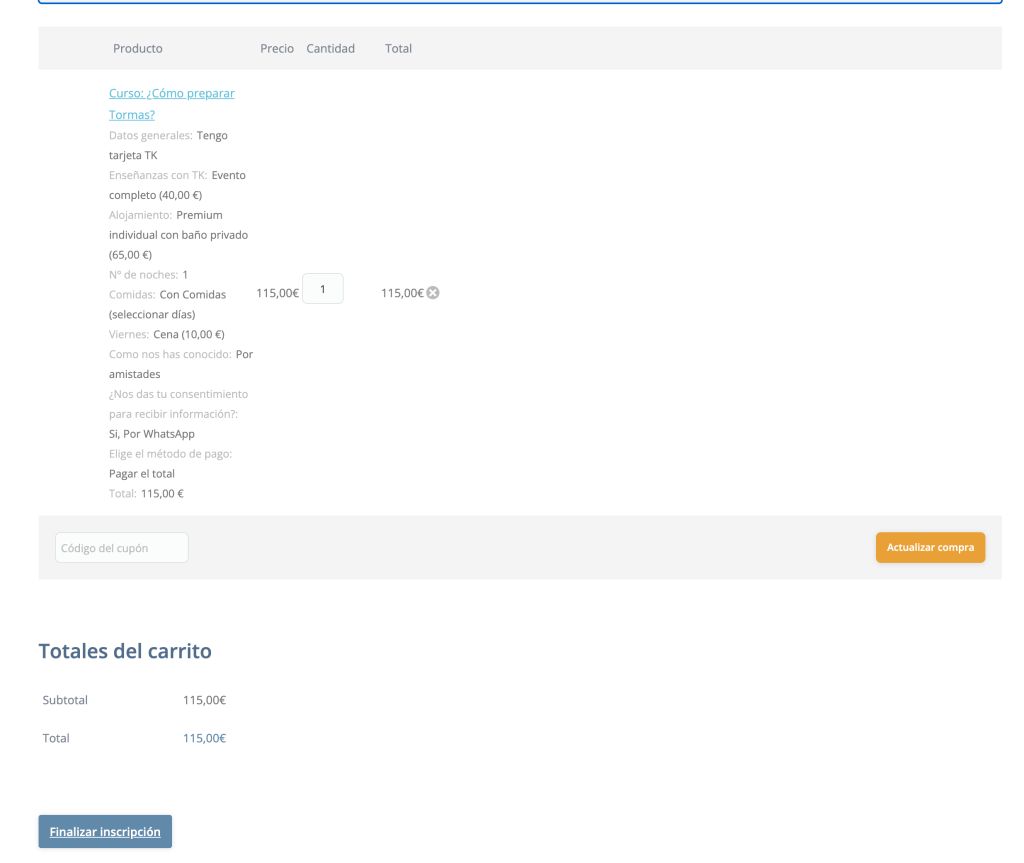
Task: Click the Total column header
Action: 398,48
